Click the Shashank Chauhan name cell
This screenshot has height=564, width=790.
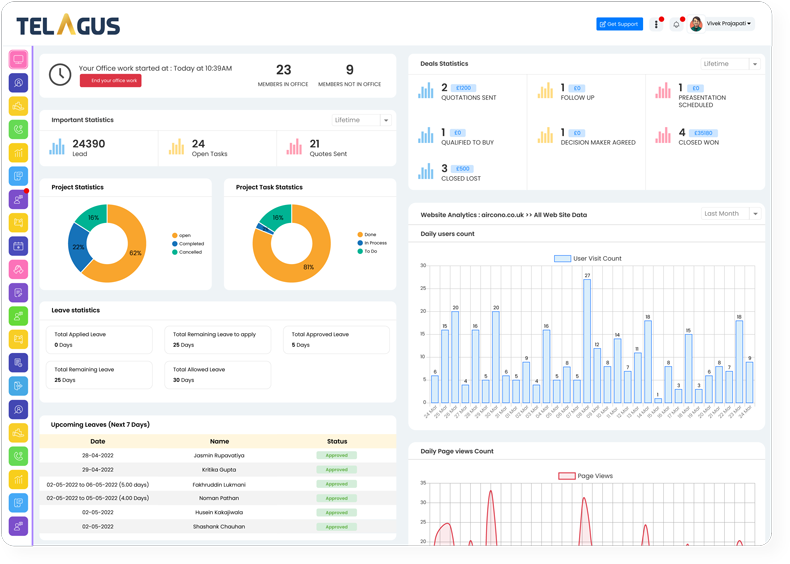pyautogui.click(x=219, y=527)
